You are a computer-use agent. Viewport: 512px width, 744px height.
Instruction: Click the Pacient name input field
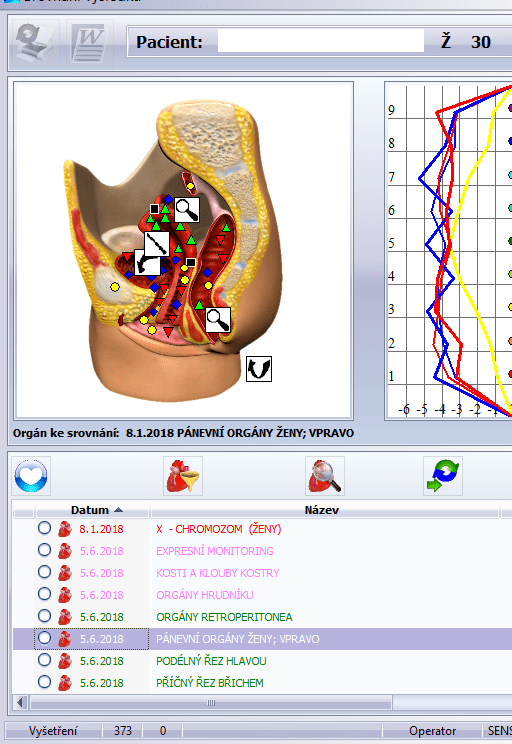pos(321,41)
